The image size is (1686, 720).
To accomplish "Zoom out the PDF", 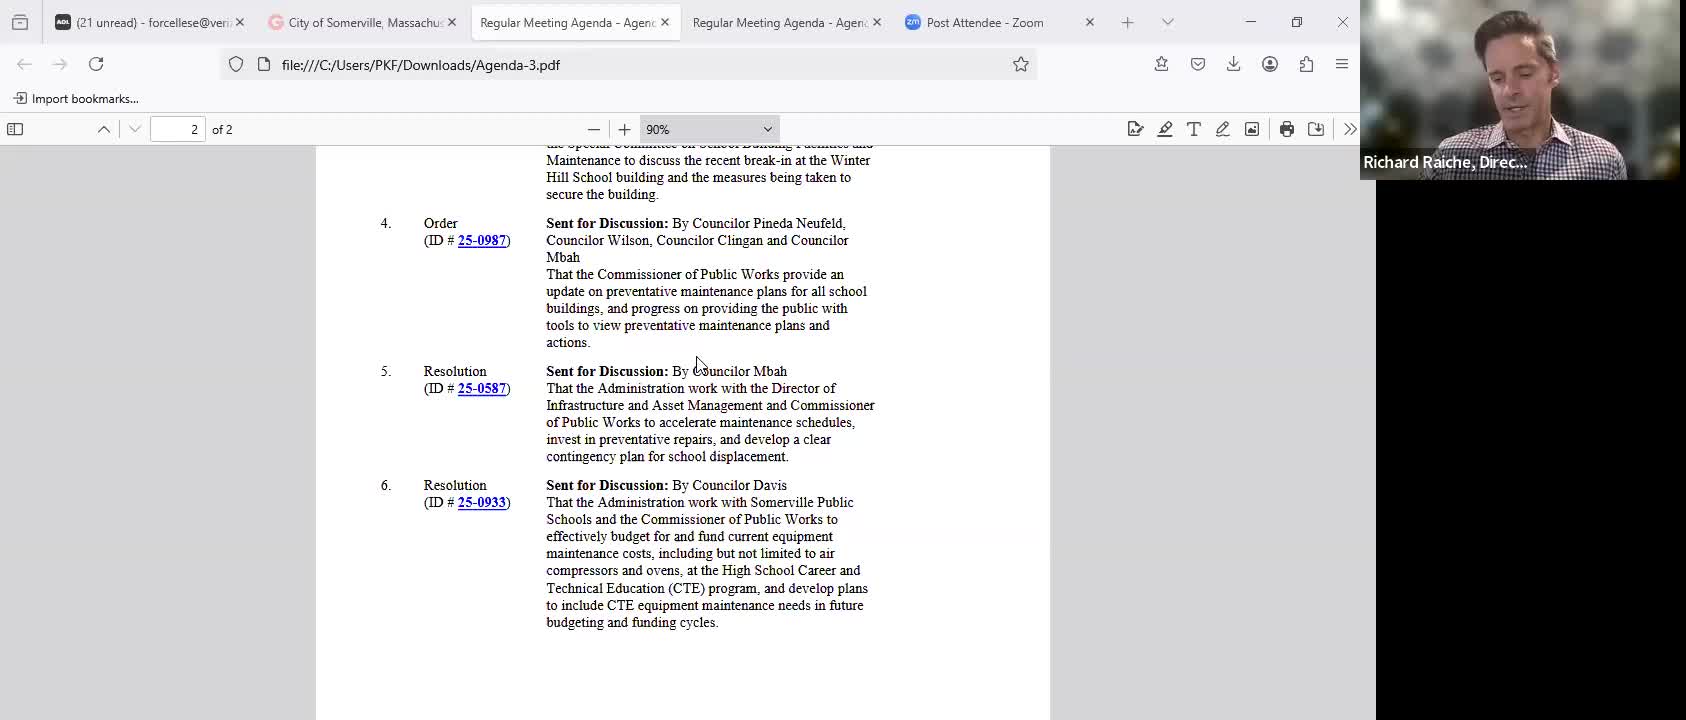I will click(x=594, y=129).
